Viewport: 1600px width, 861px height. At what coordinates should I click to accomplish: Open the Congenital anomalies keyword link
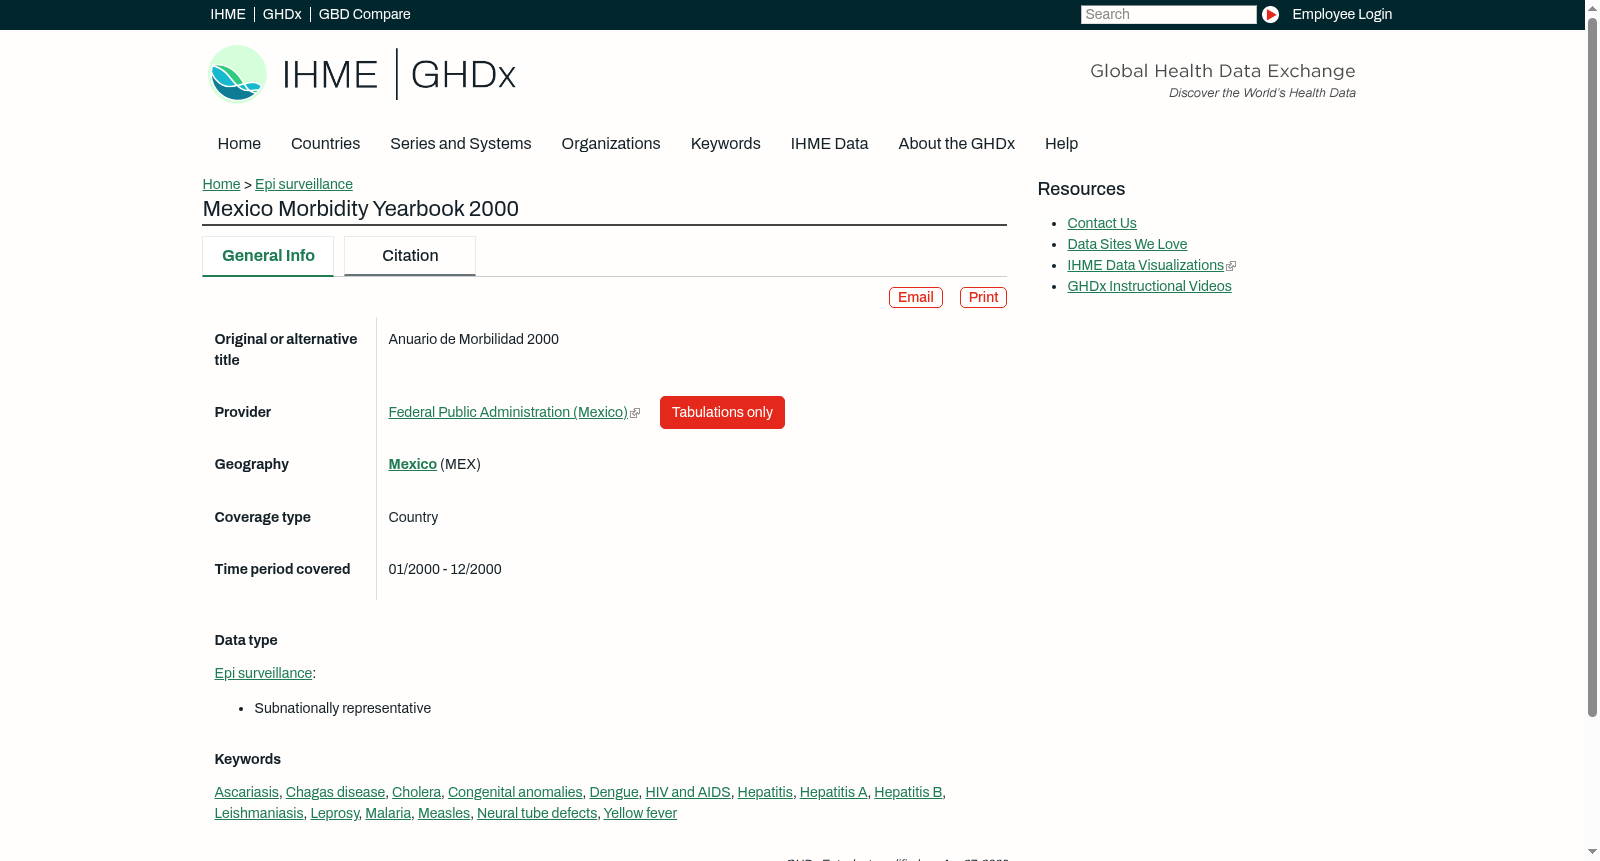click(515, 792)
